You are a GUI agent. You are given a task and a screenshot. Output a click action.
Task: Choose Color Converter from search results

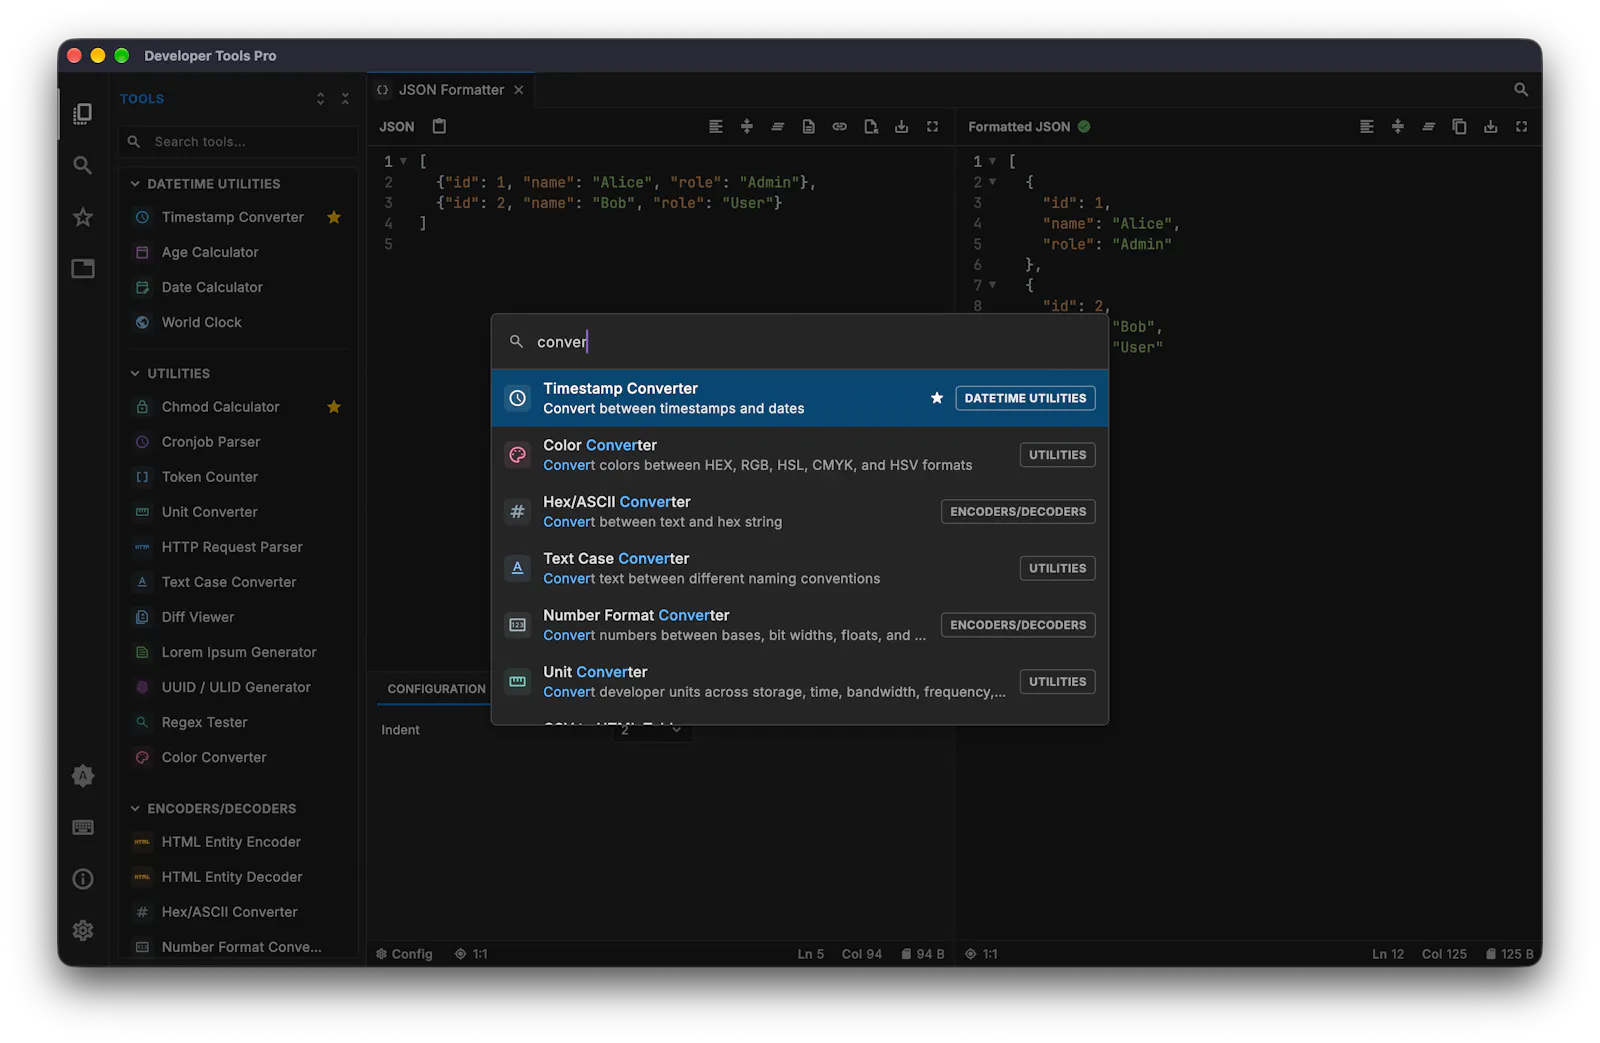(x=800, y=455)
